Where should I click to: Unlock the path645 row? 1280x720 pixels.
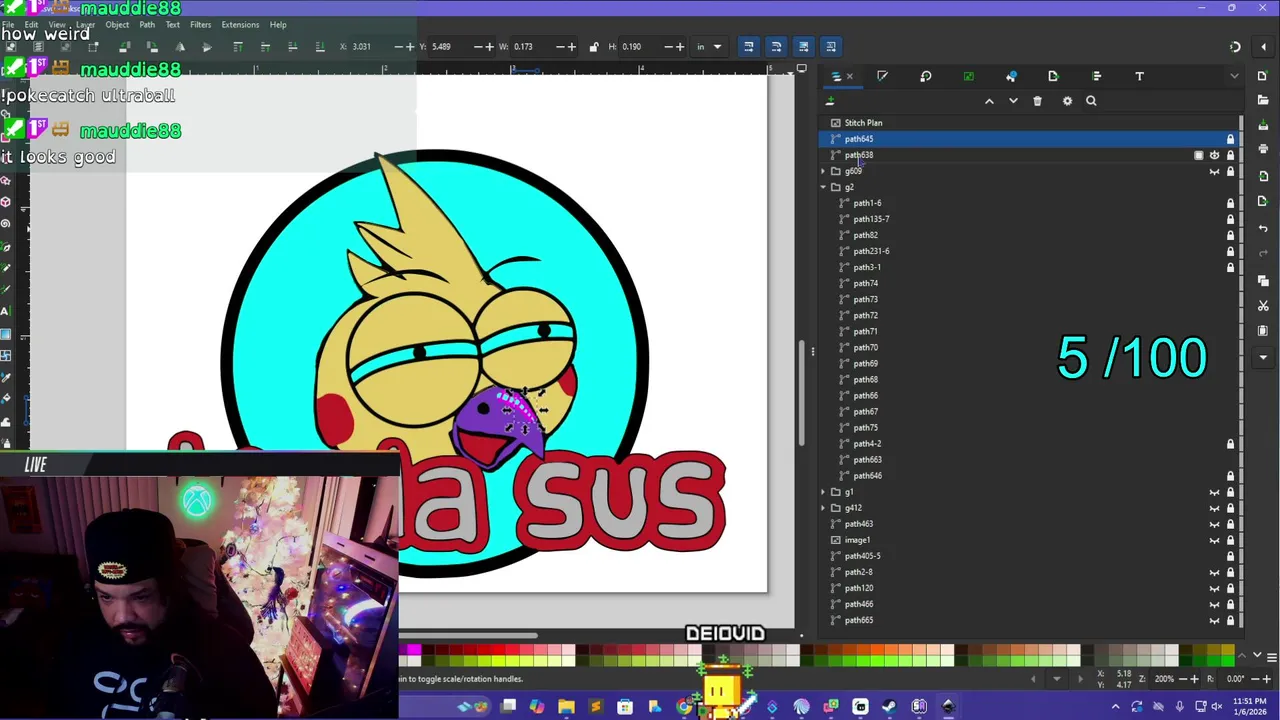click(x=1230, y=139)
